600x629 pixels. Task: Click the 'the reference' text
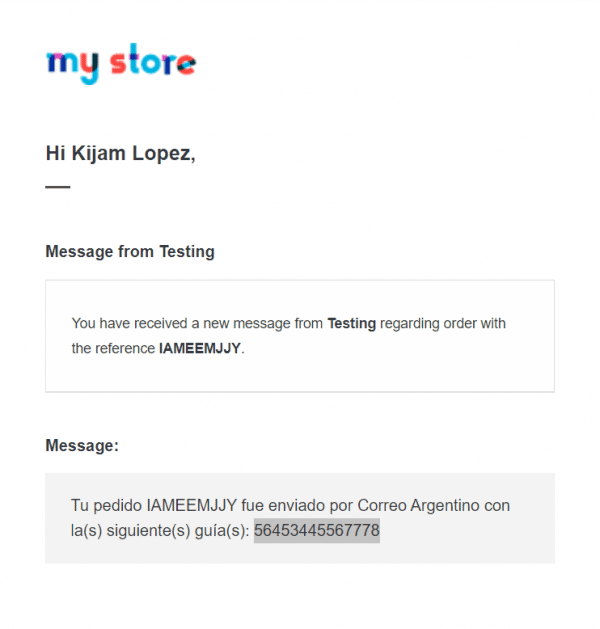[113, 348]
